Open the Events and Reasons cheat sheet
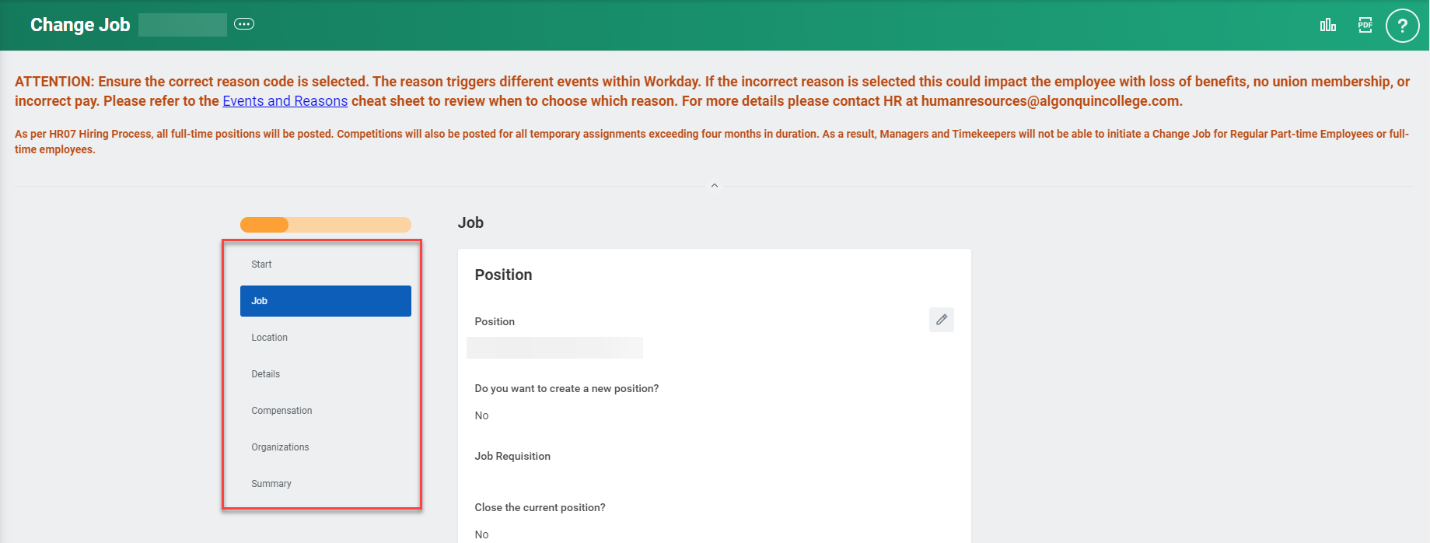Image resolution: width=1430 pixels, height=543 pixels. coord(285,101)
